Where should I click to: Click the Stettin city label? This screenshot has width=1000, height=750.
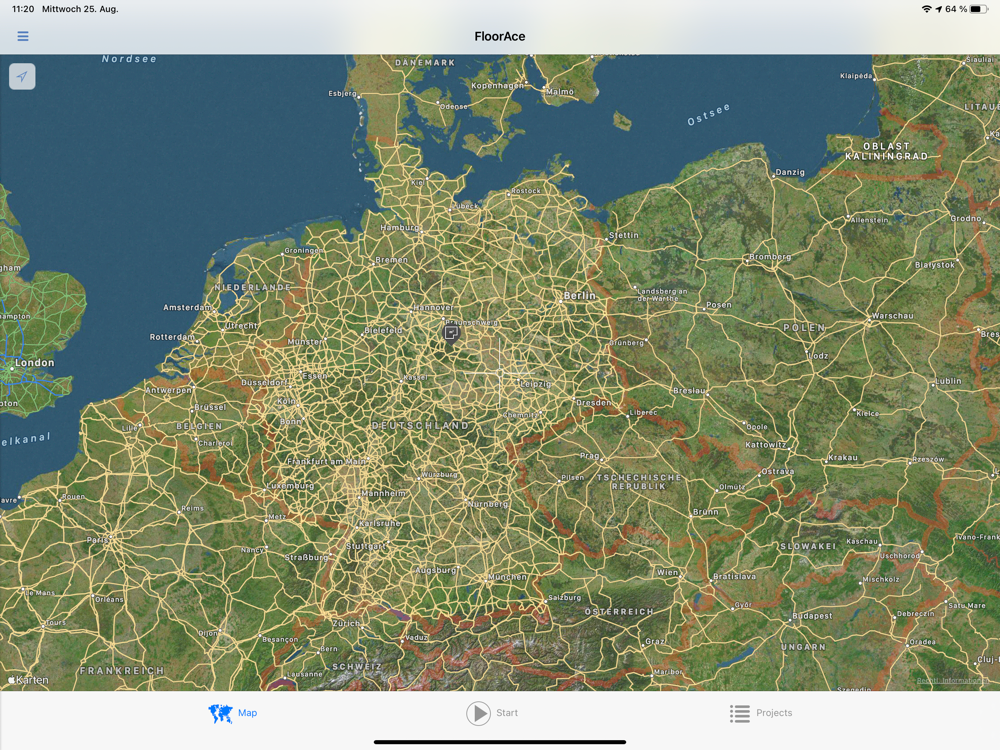624,235
